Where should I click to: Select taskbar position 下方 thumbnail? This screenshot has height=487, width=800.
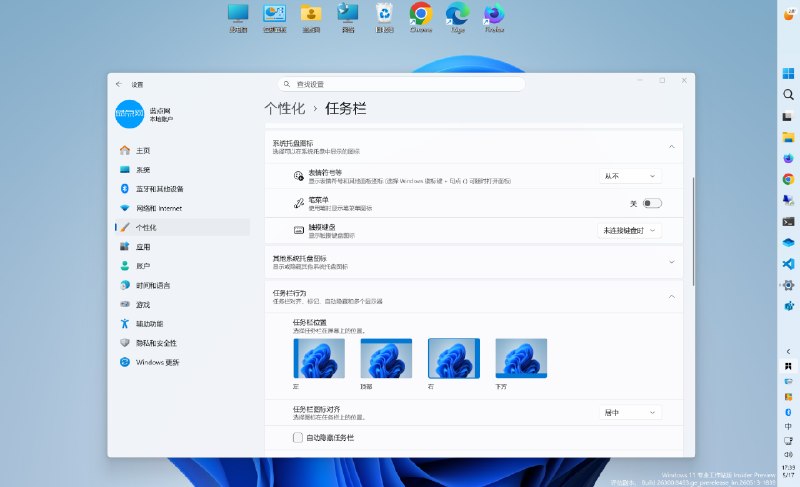click(x=521, y=358)
